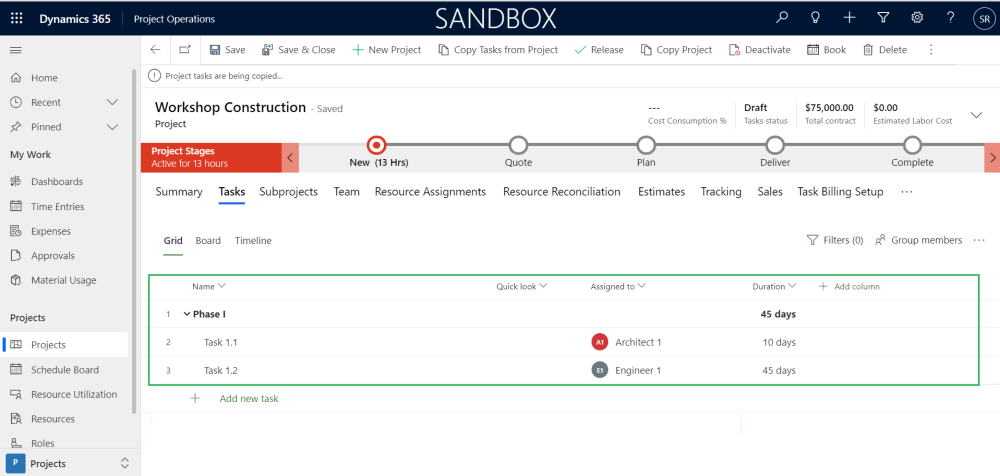
Task: Click the search magnifier icon in header
Action: click(x=781, y=18)
